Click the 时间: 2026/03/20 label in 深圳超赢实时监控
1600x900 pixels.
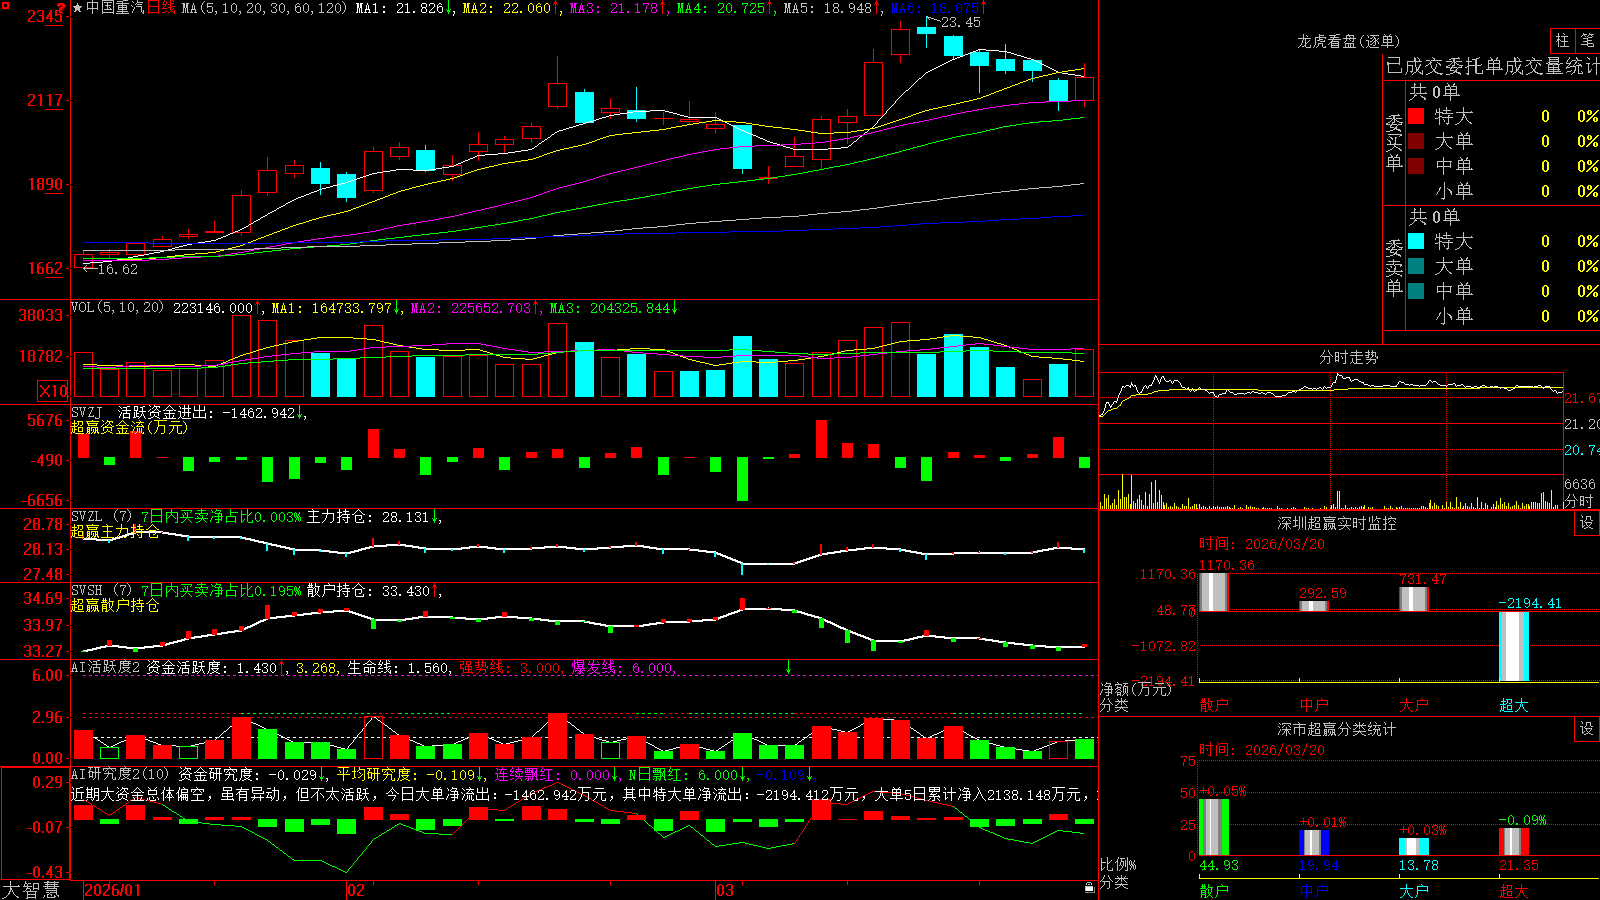[x=1262, y=544]
